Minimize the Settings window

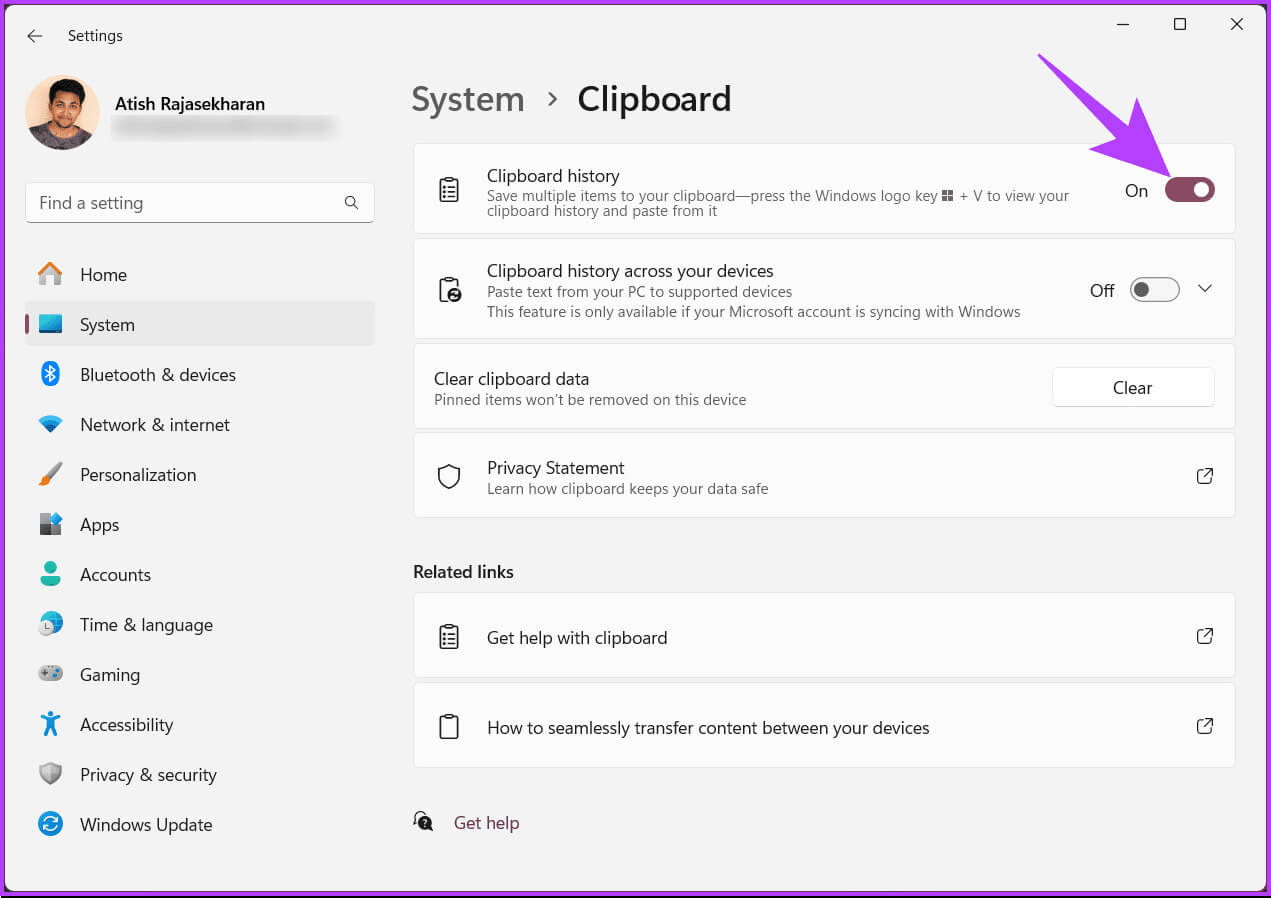1123,25
